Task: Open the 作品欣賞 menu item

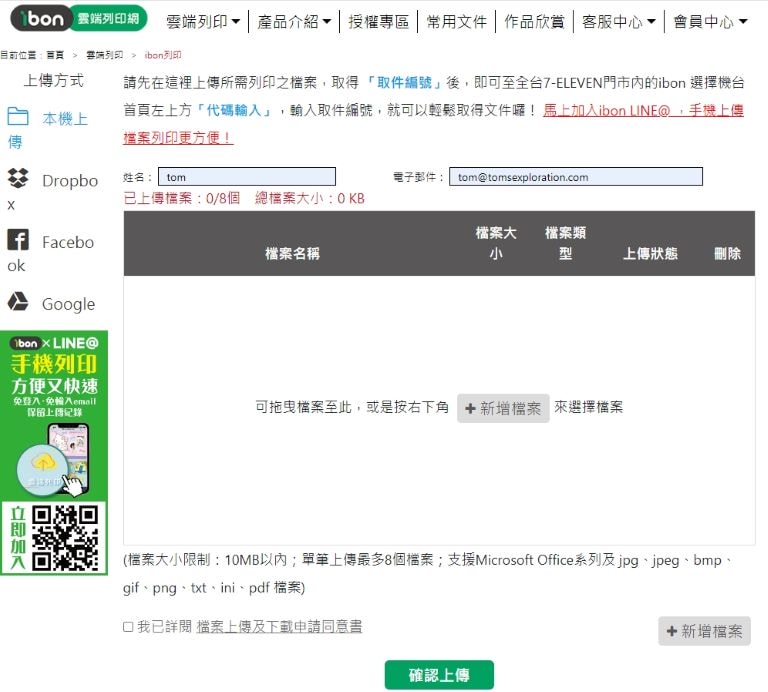Action: 534,22
